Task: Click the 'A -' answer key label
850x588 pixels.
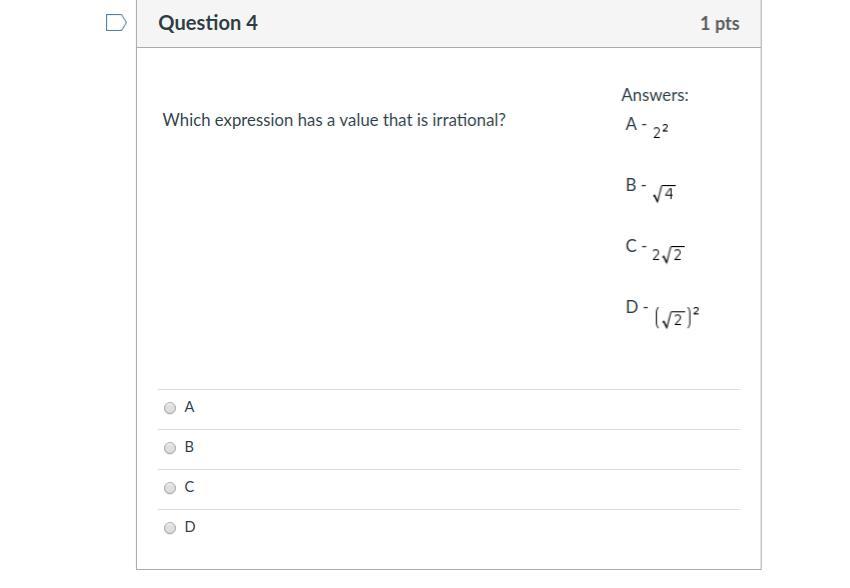Action: pos(635,125)
